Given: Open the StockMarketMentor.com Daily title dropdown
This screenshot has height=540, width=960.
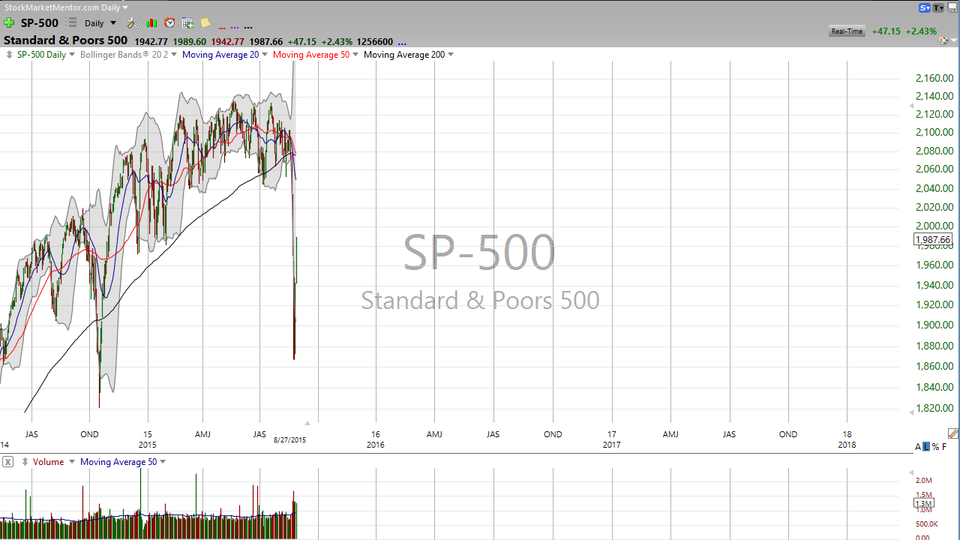Looking at the screenshot, I should (x=125, y=7).
